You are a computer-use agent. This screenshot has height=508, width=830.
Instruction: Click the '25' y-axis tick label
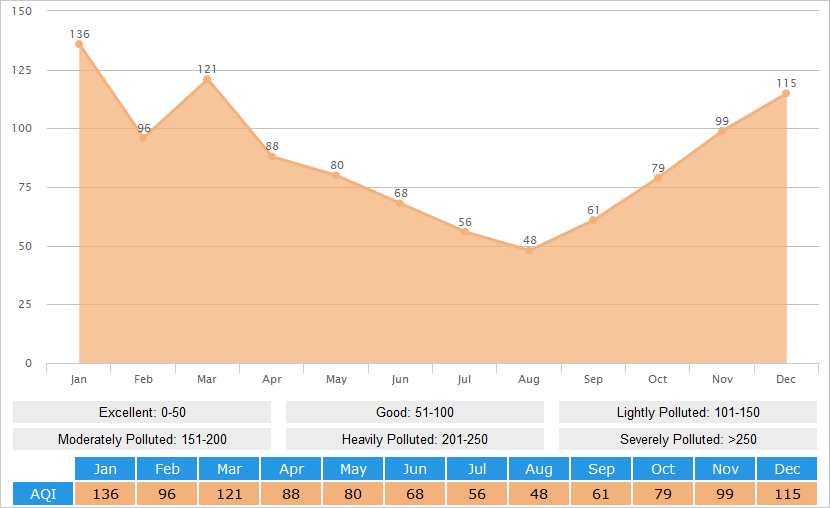click(x=25, y=304)
